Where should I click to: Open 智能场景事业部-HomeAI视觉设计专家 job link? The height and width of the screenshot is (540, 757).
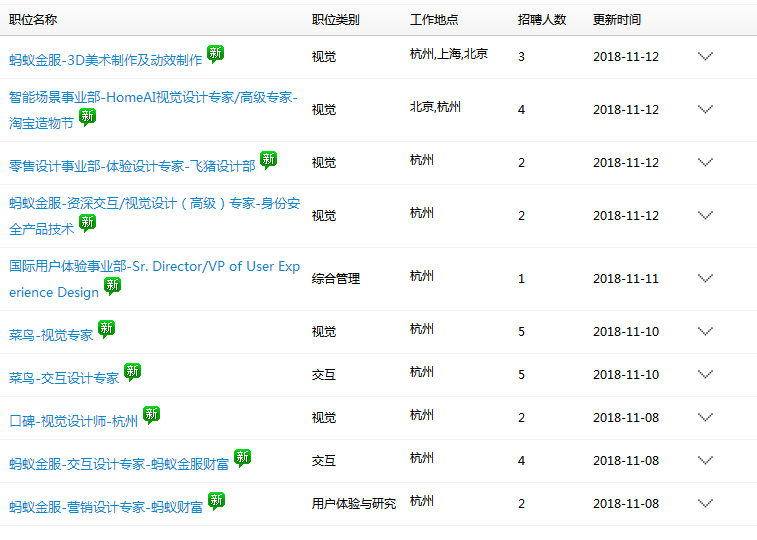pos(153,110)
